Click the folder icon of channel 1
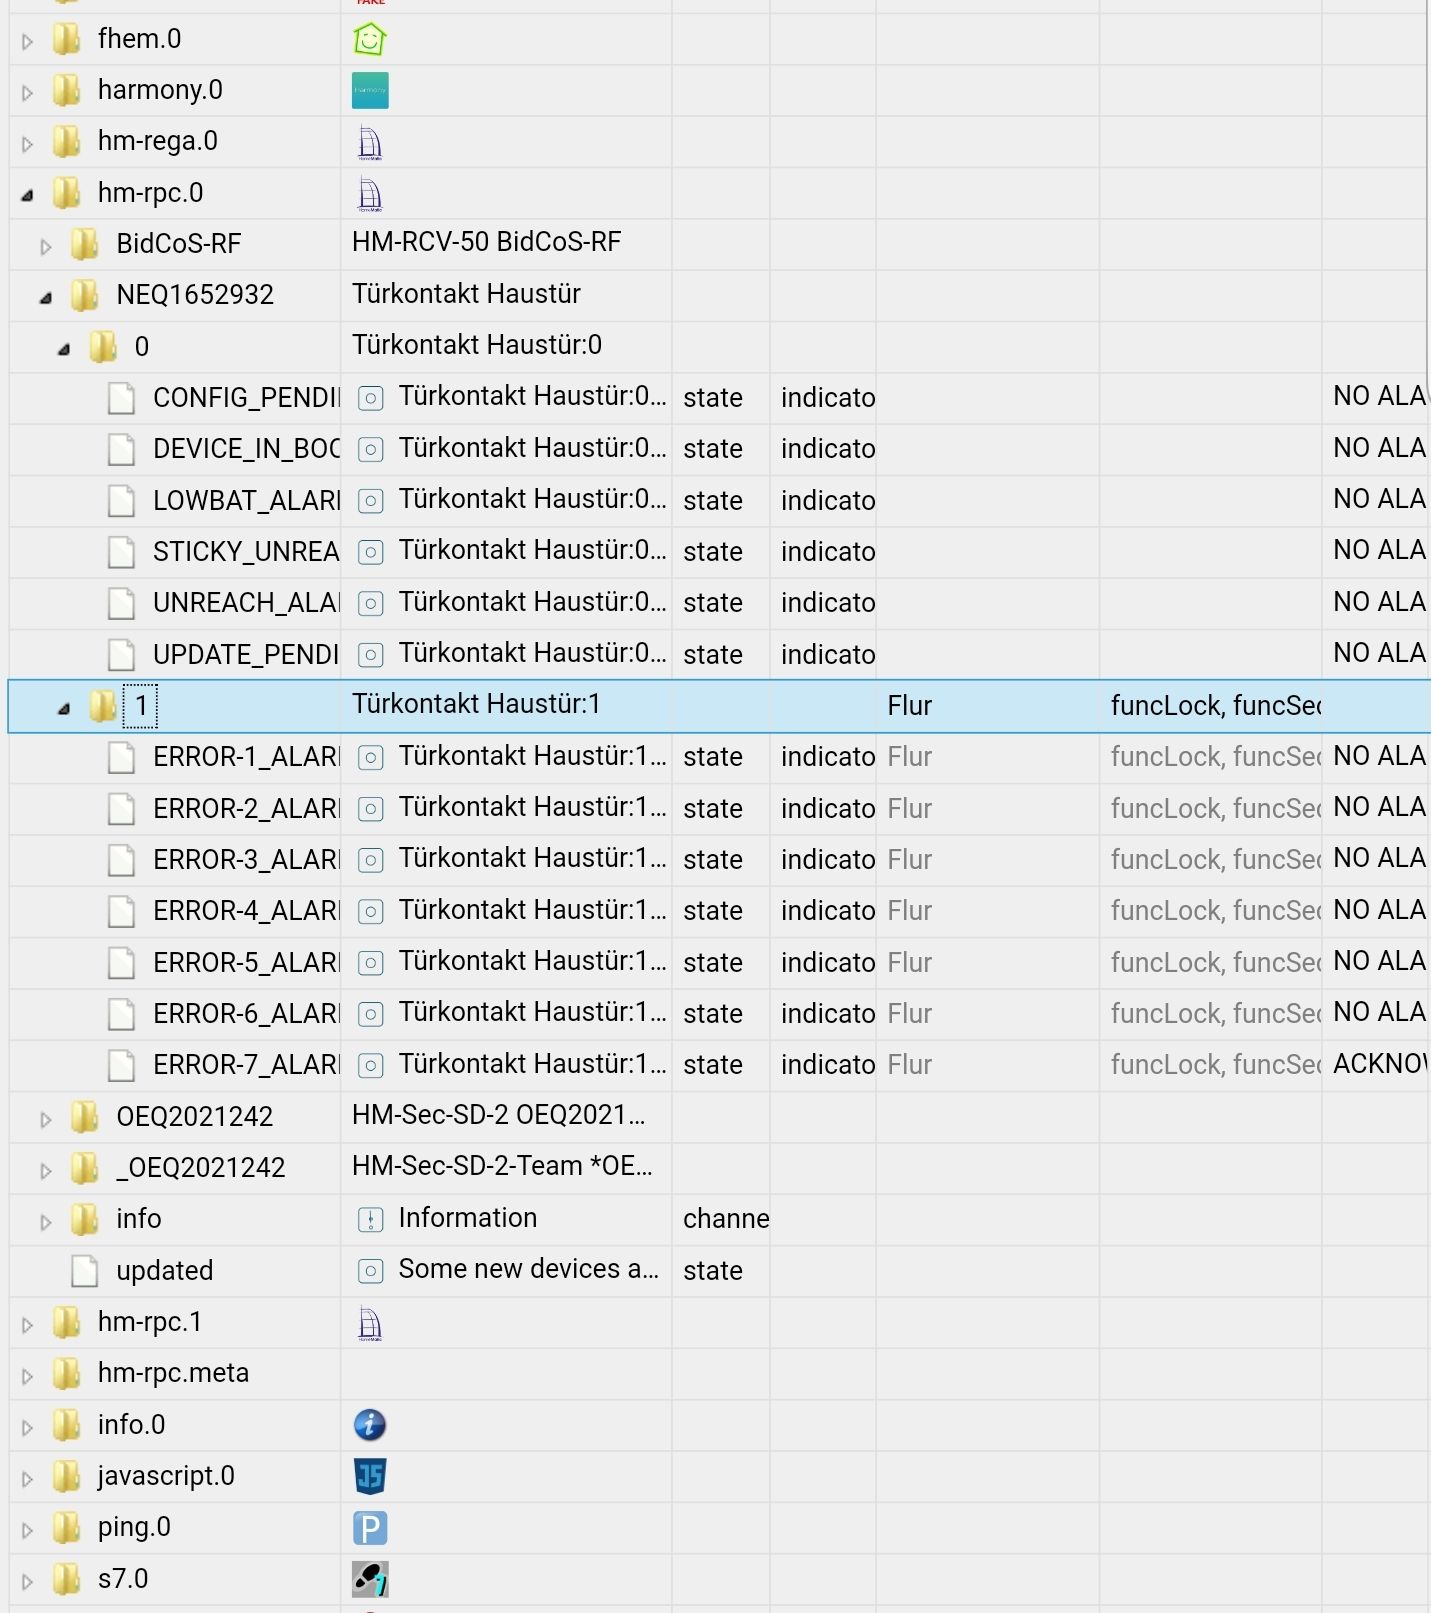Screen dimensions: 1431x1613 tap(103, 706)
